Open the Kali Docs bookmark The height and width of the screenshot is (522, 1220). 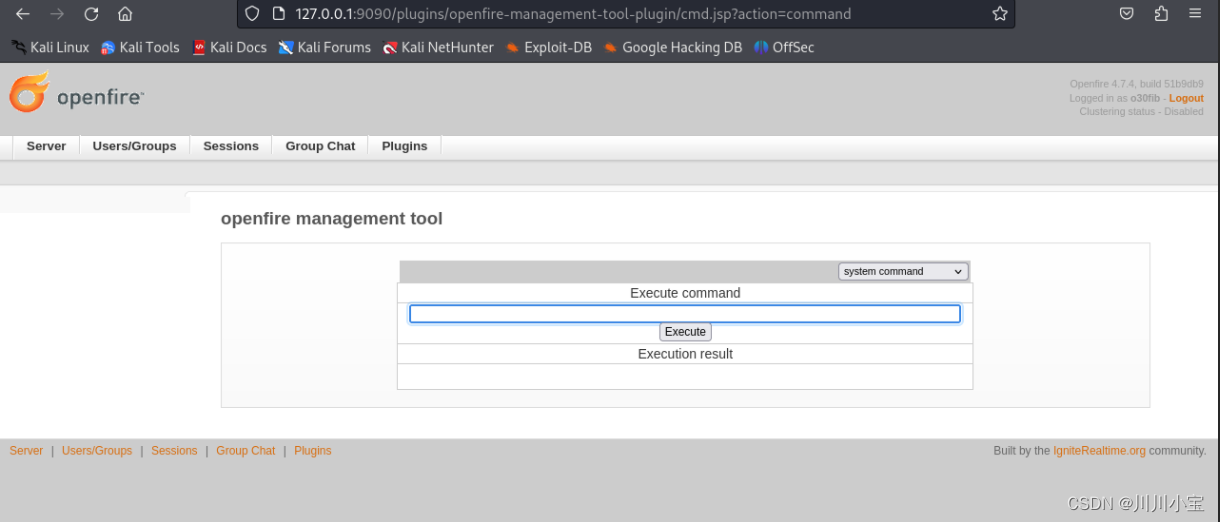tap(229, 47)
